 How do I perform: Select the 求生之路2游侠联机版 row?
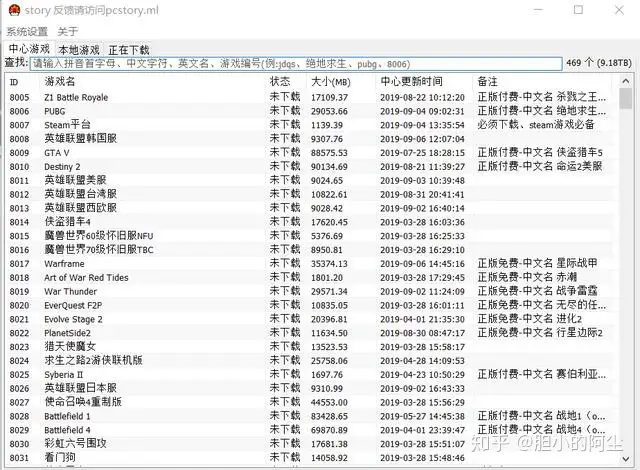[x=309, y=361]
